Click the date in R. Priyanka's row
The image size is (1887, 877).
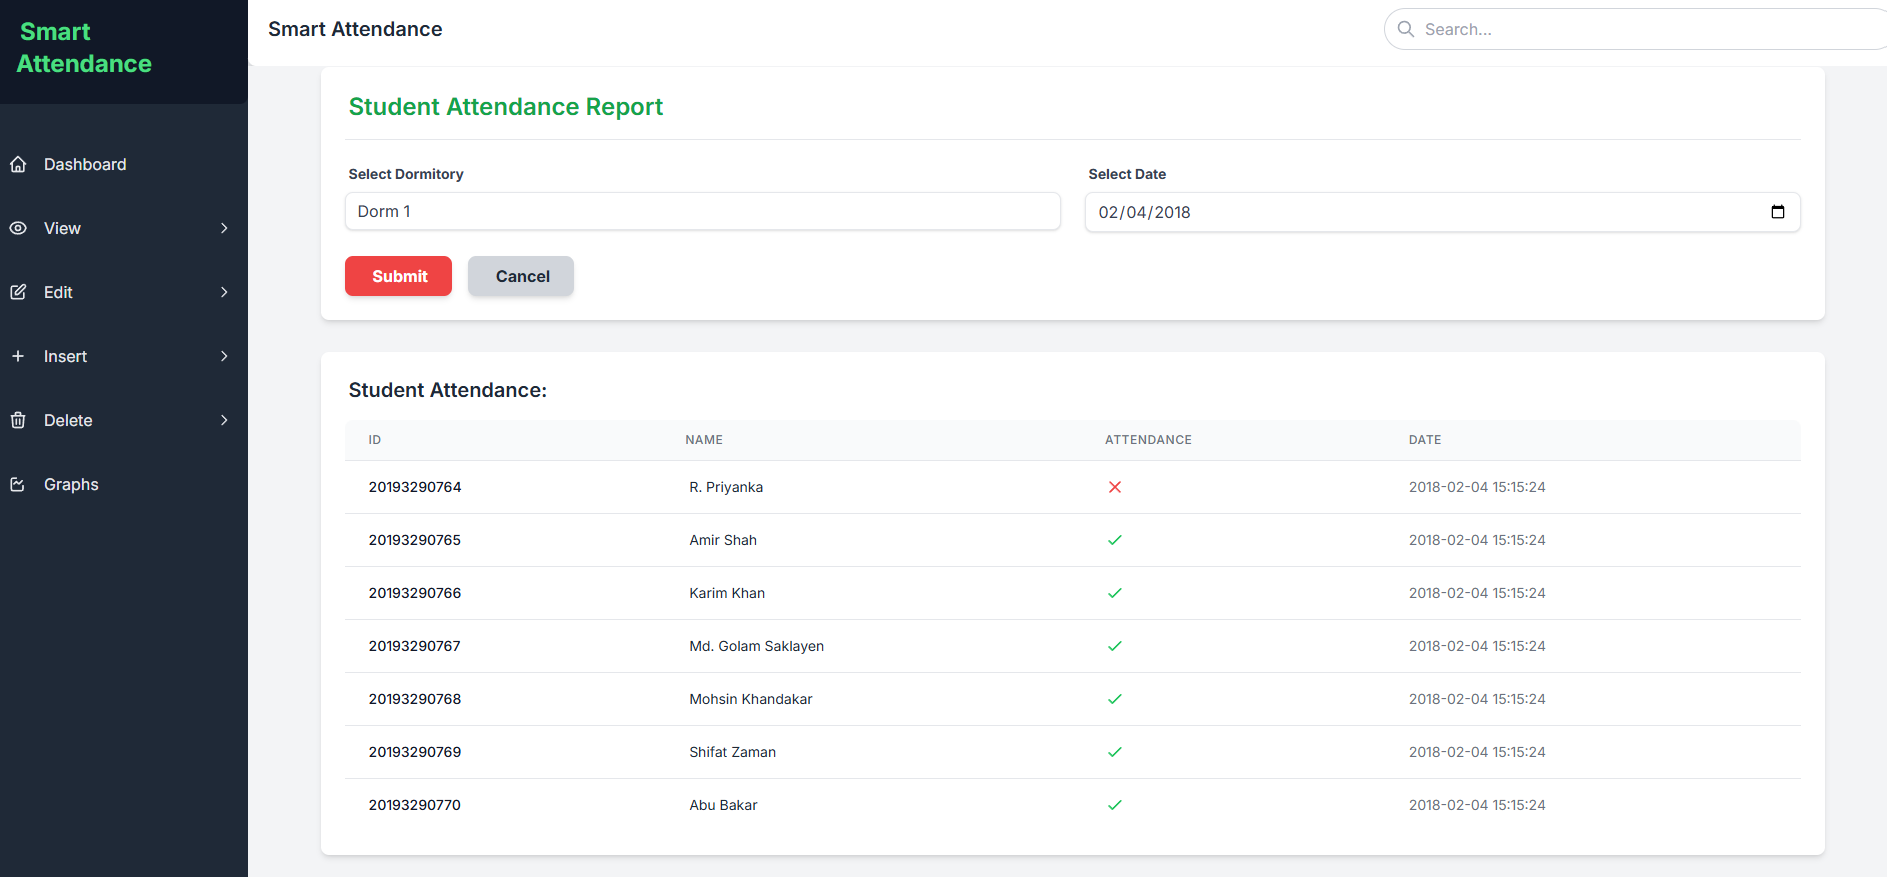click(1477, 487)
